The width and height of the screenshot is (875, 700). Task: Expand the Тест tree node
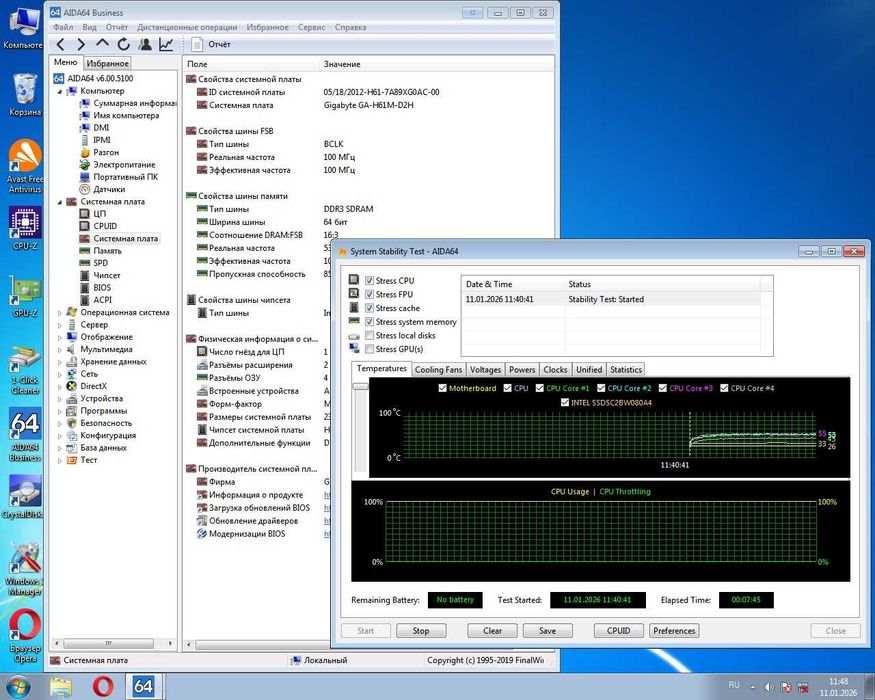[x=60, y=460]
